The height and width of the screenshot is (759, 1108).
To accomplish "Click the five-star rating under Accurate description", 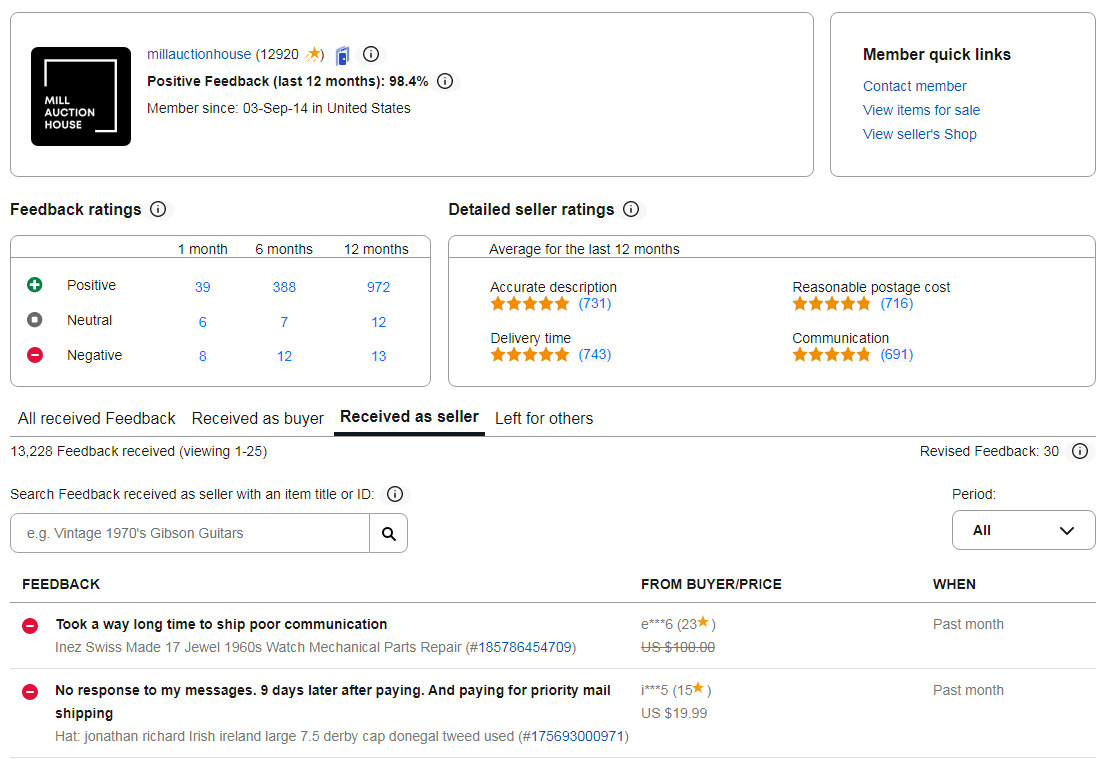I will 529,303.
